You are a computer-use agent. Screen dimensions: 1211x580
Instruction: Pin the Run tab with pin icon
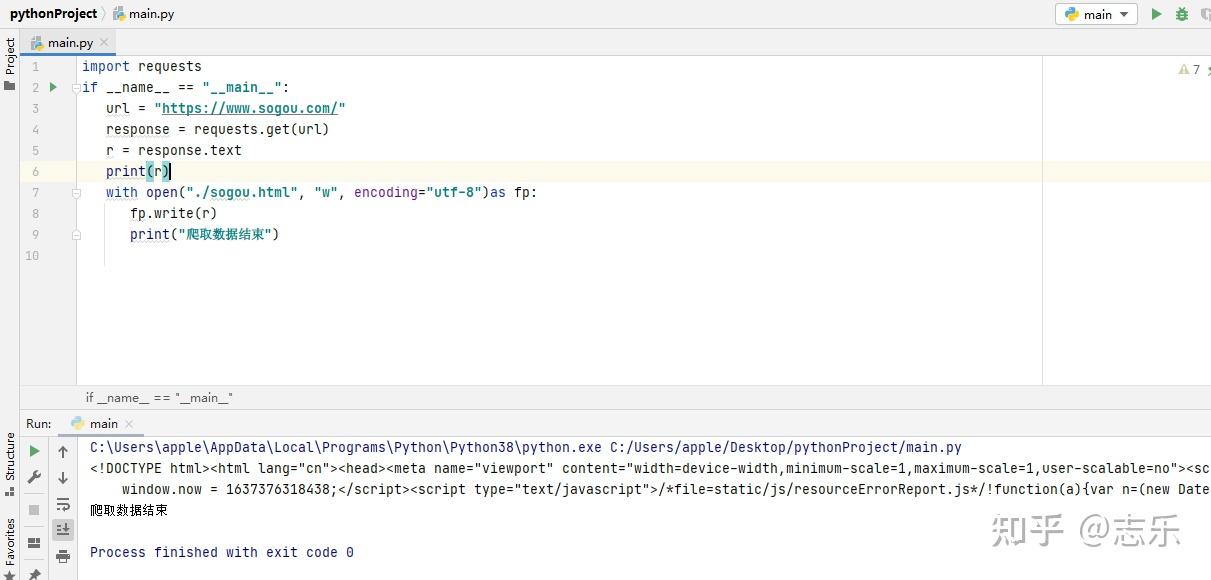[x=34, y=574]
